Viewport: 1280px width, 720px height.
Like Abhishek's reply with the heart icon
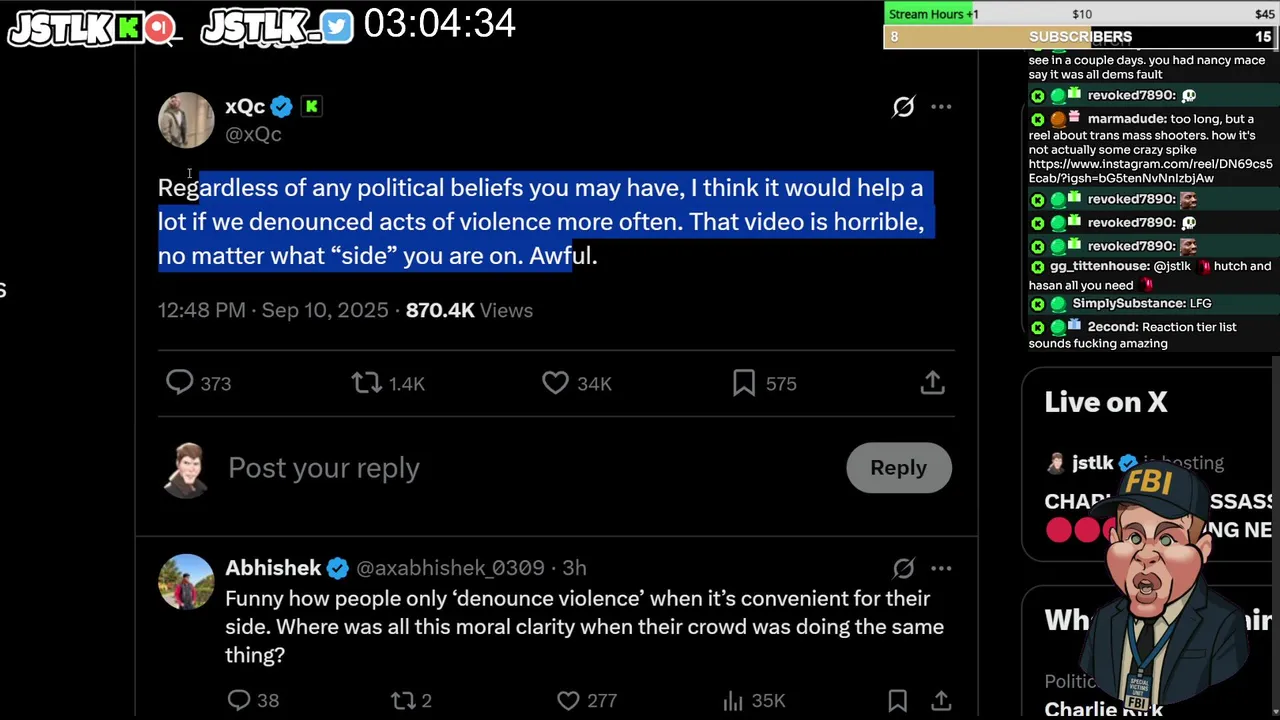[568, 700]
